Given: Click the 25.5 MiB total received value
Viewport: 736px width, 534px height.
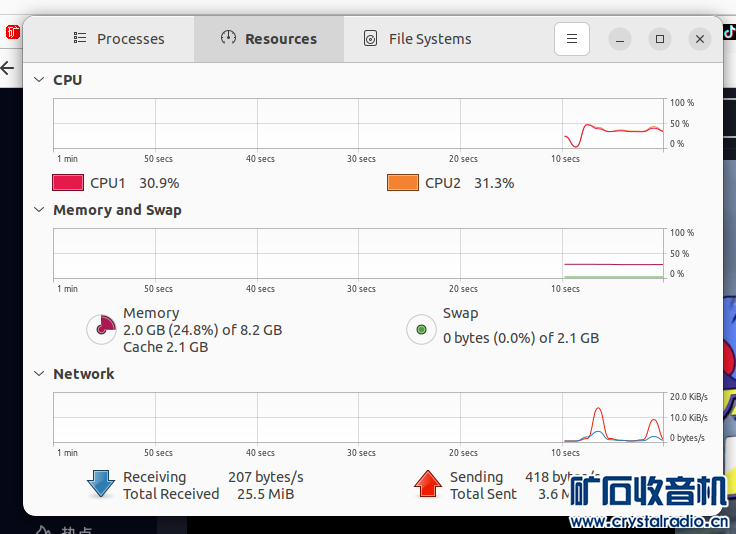Looking at the screenshot, I should click(266, 494).
